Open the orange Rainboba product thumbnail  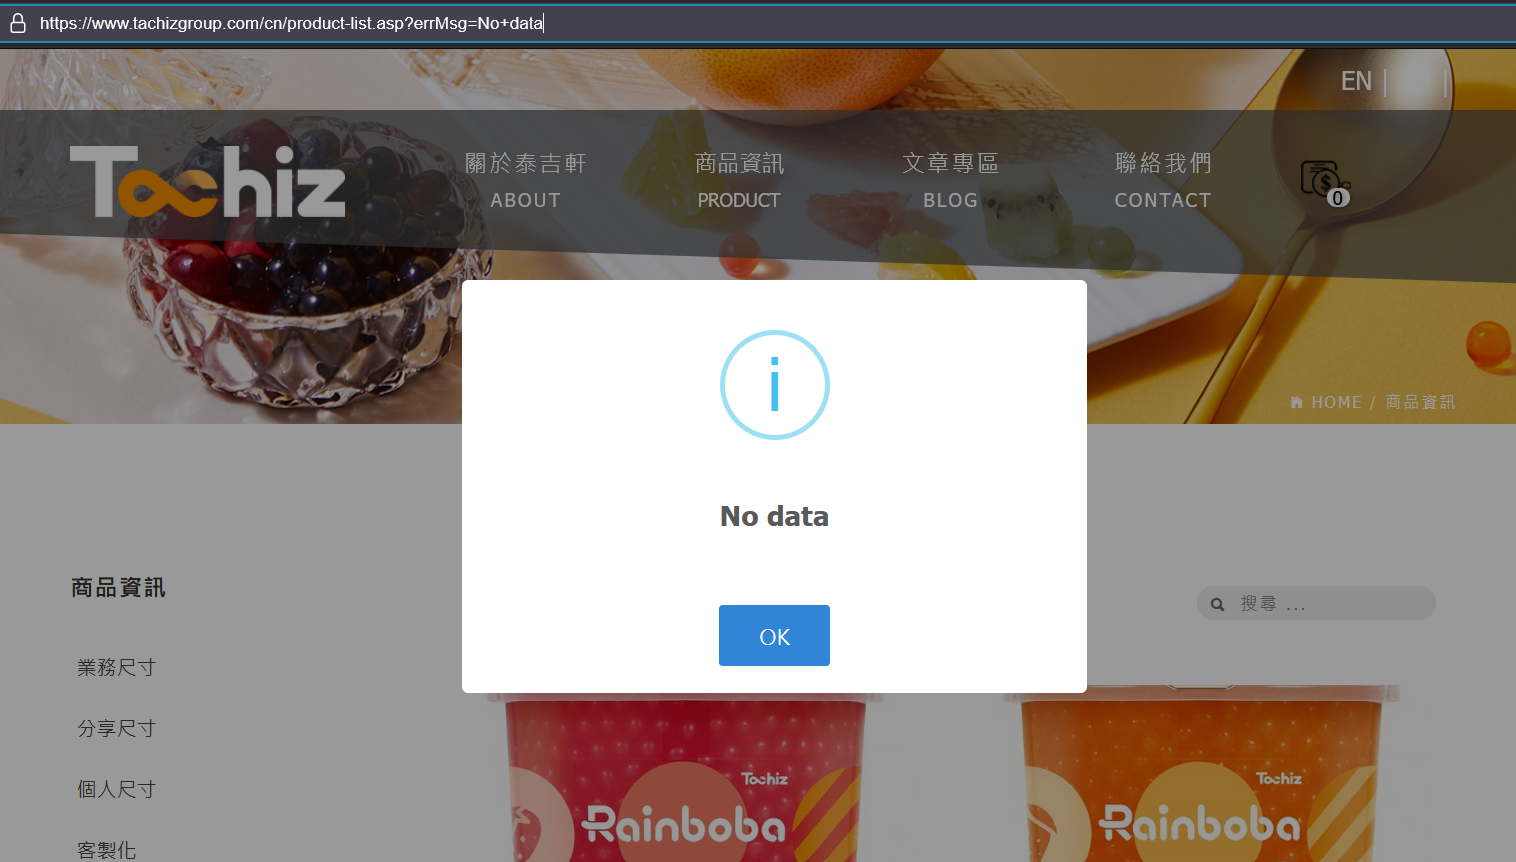(x=1201, y=775)
